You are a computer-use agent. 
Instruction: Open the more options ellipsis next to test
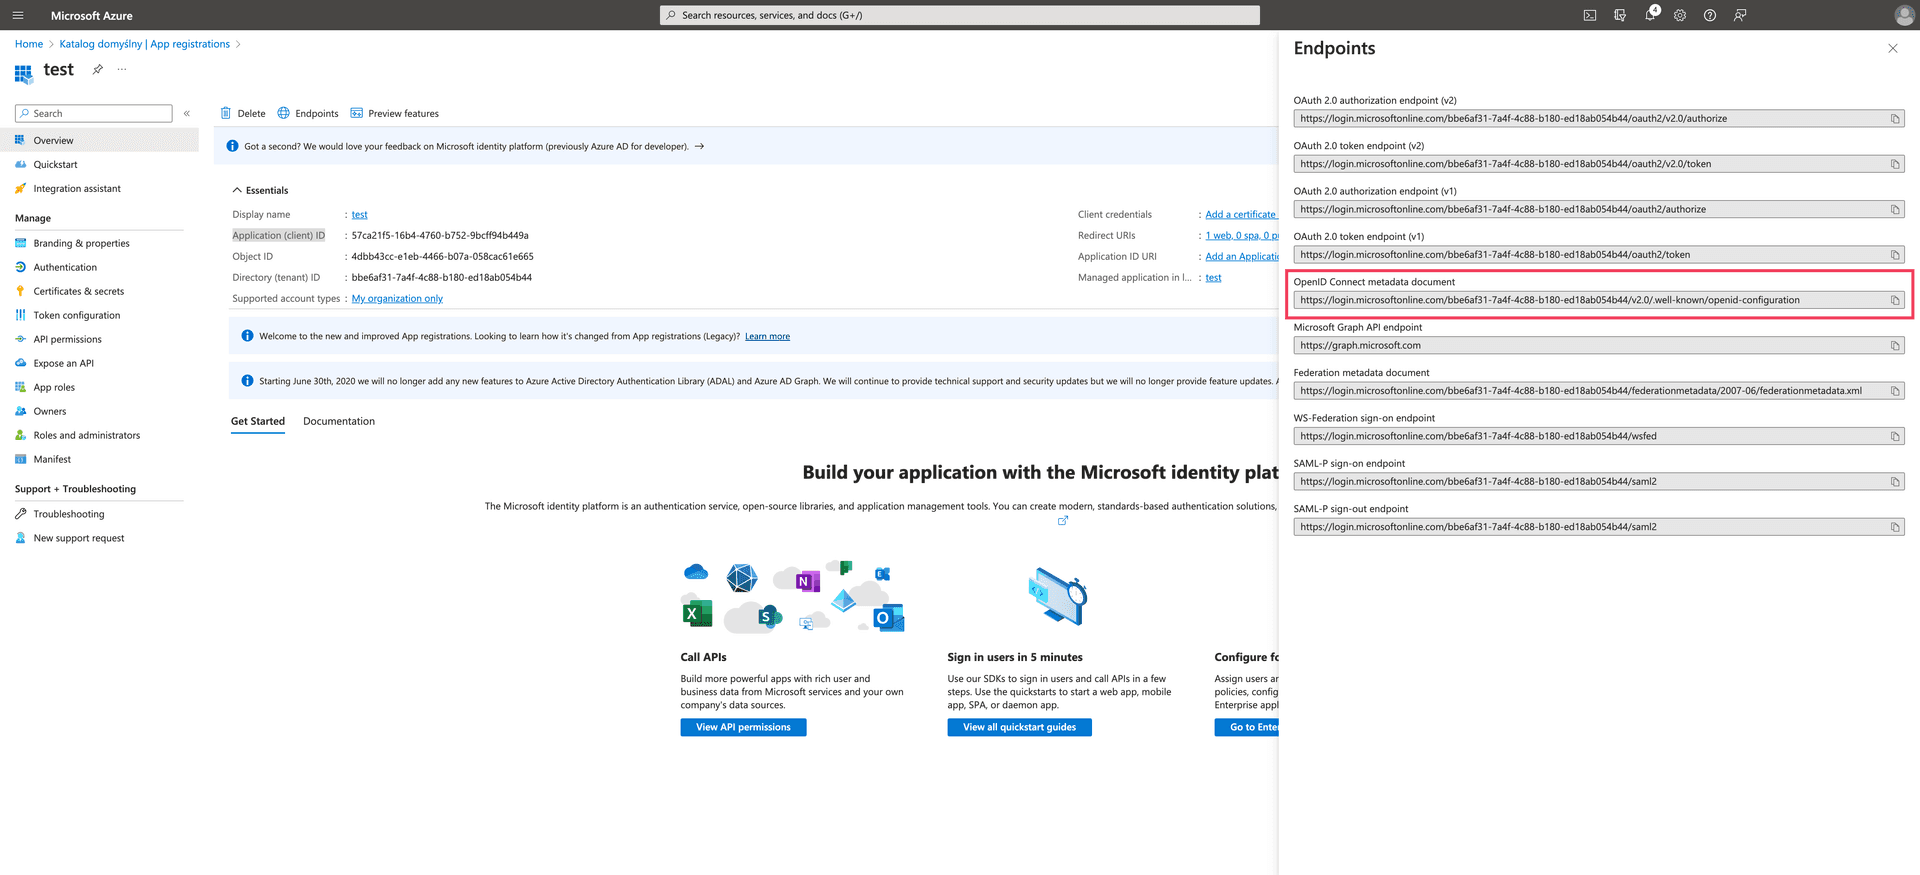click(x=122, y=69)
